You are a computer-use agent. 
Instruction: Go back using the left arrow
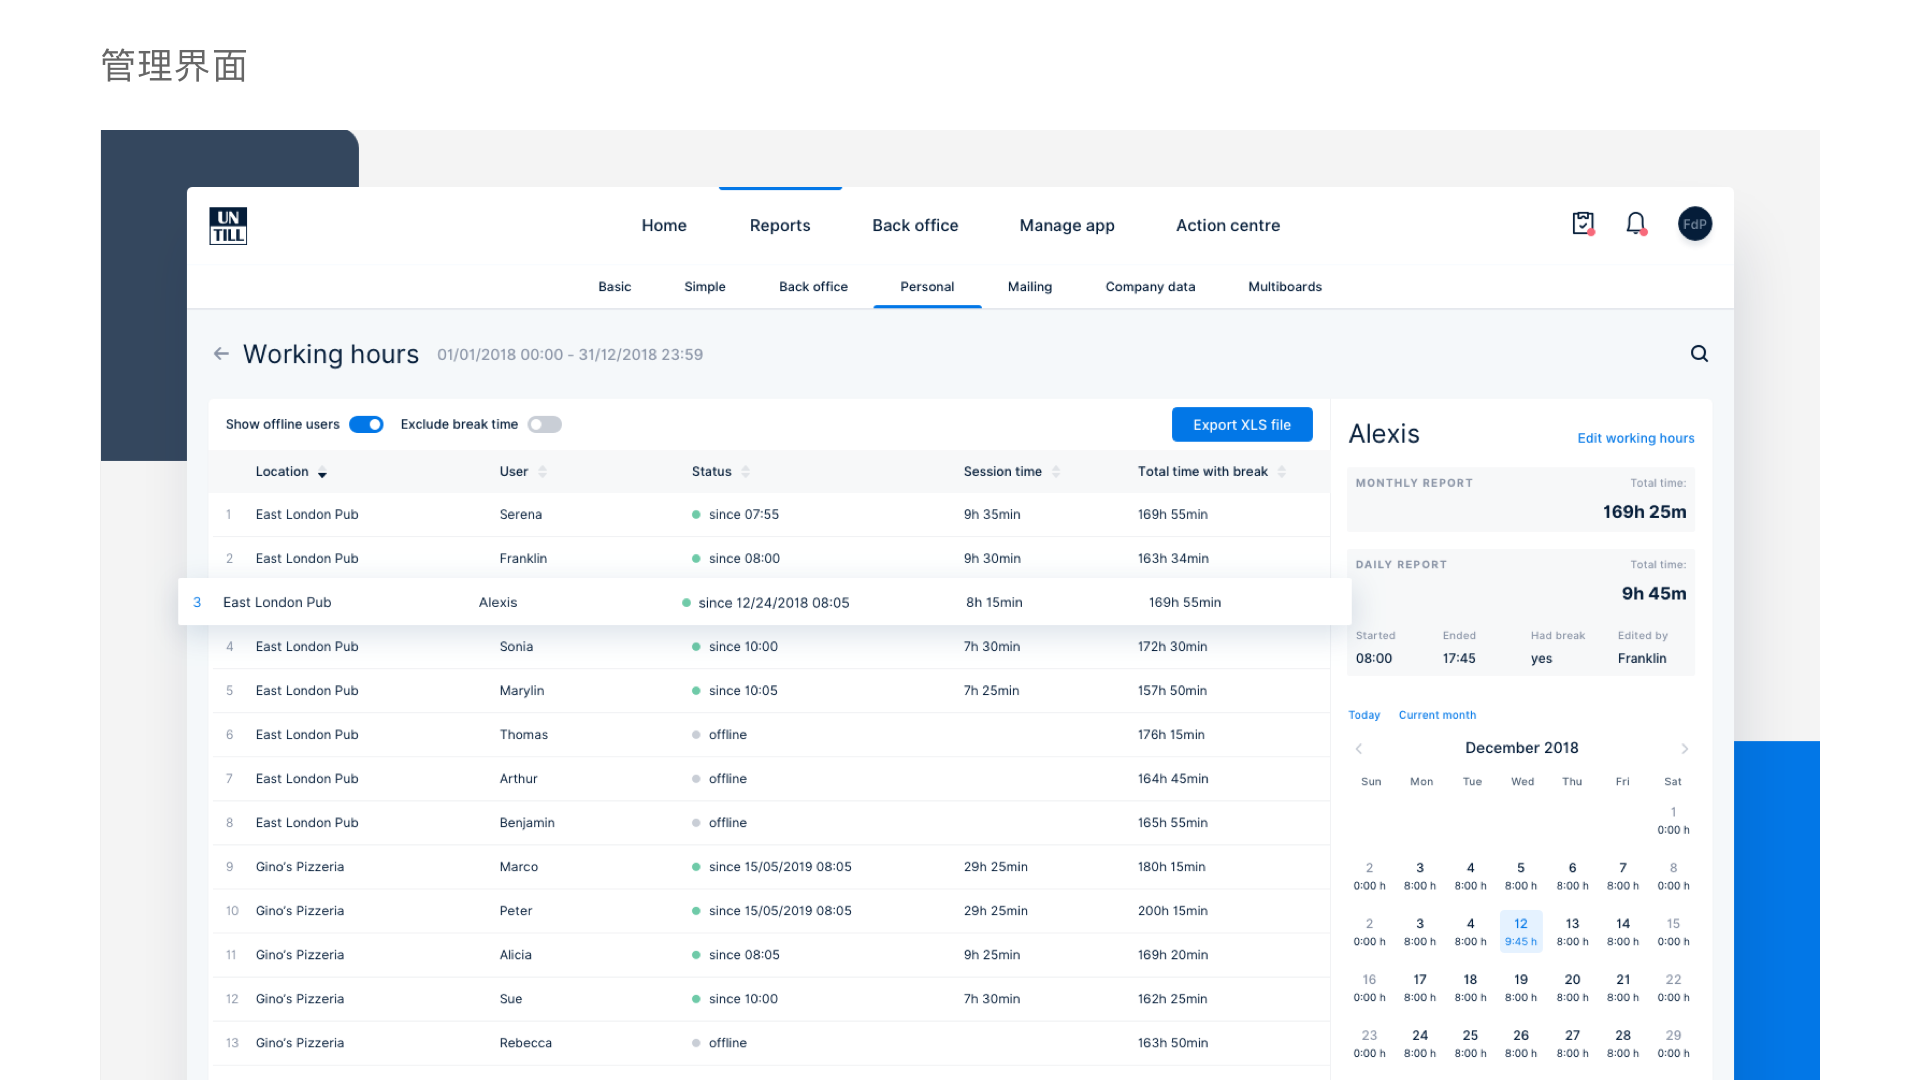[x=221, y=354]
